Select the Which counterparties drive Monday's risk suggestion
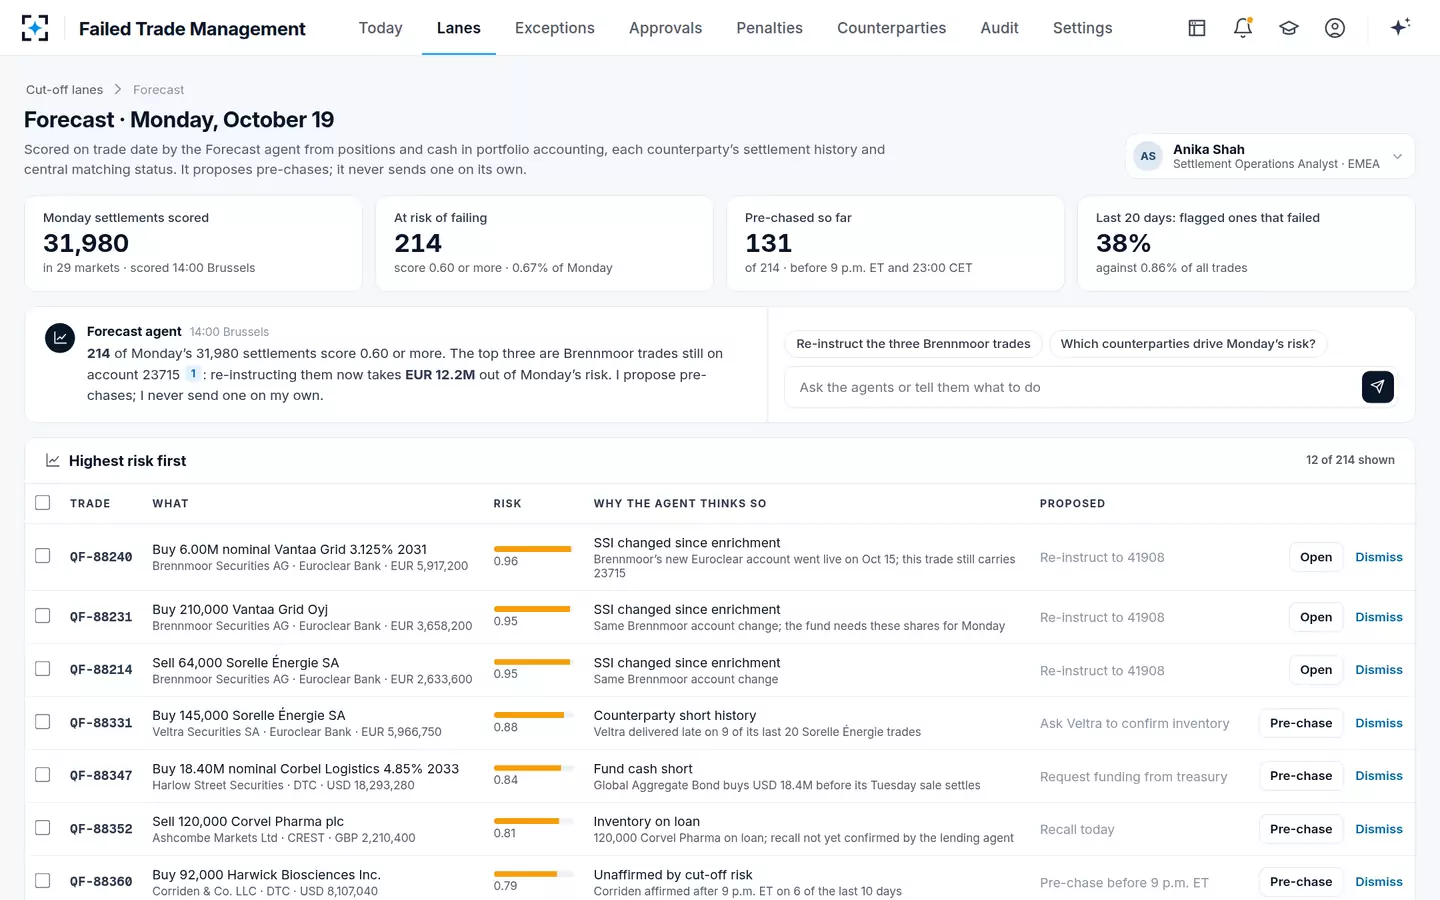This screenshot has height=900, width=1440. 1188,344
